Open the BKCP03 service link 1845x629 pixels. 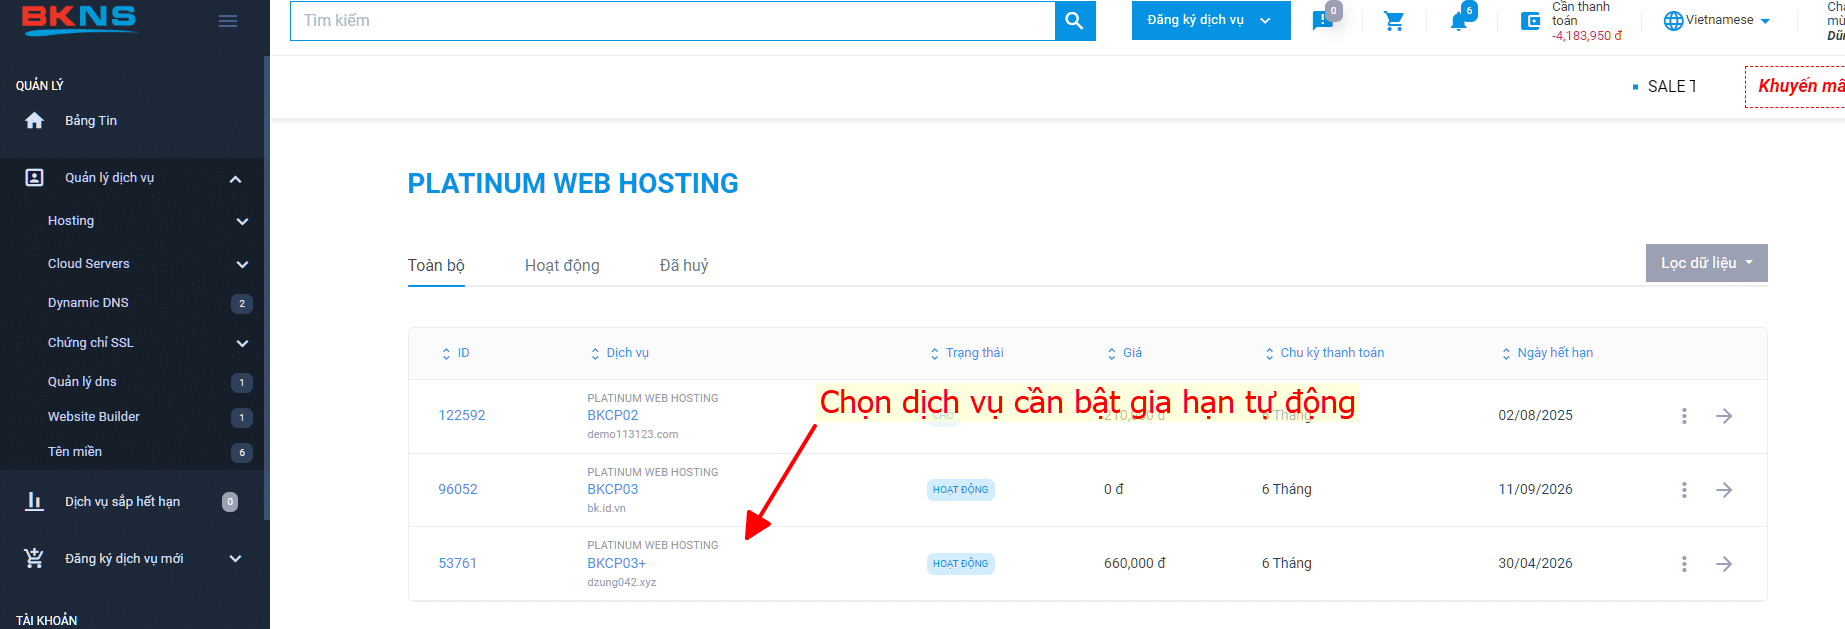click(612, 489)
